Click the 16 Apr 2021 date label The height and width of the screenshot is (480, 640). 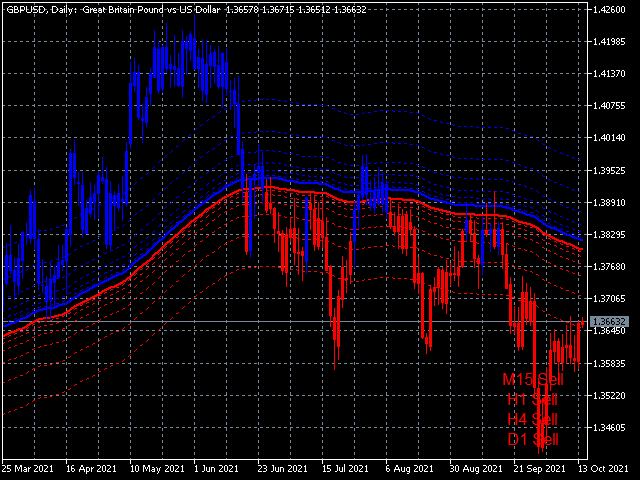coord(90,468)
